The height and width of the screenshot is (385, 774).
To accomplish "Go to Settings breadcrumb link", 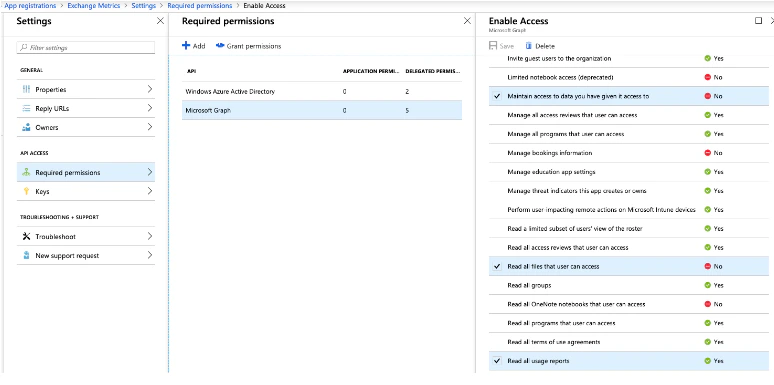I will tap(144, 6).
